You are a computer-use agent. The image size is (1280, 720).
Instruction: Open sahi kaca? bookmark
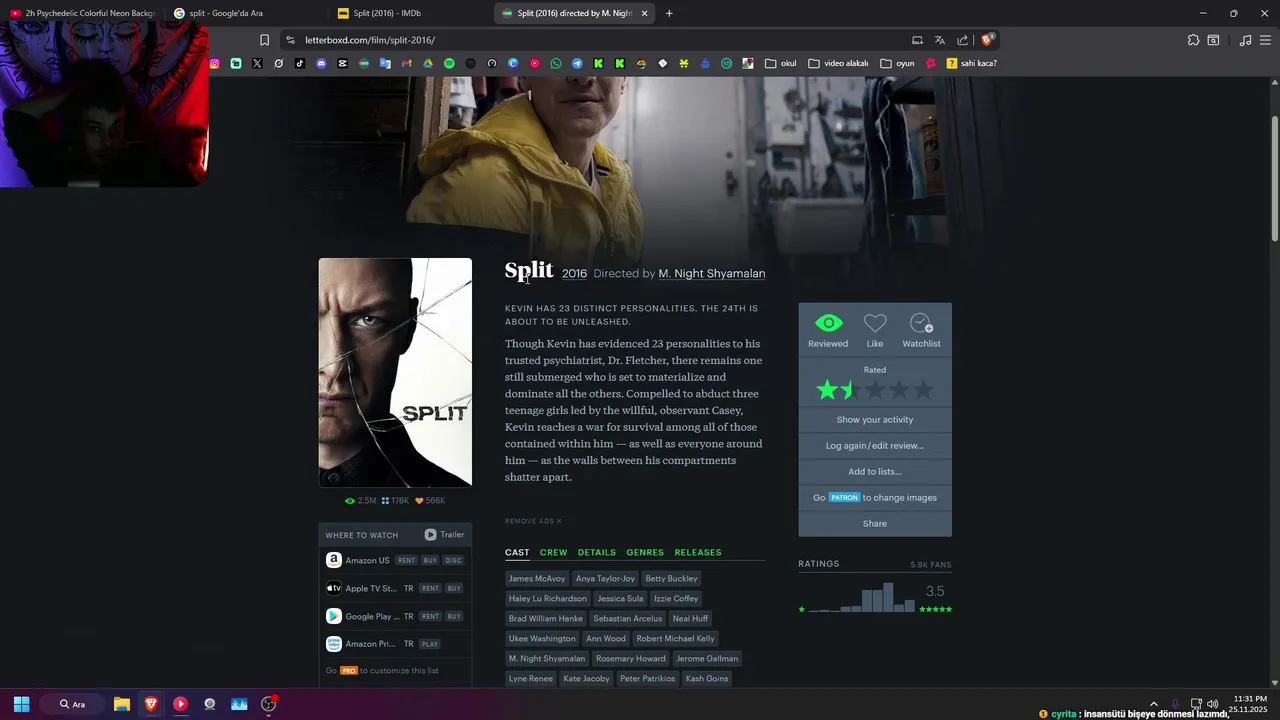pyautogui.click(x=971, y=63)
